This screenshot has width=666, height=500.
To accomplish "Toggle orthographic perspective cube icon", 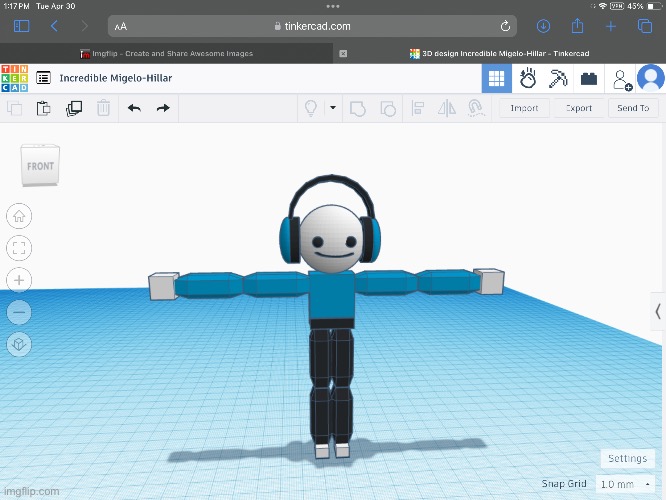I will pos(19,344).
